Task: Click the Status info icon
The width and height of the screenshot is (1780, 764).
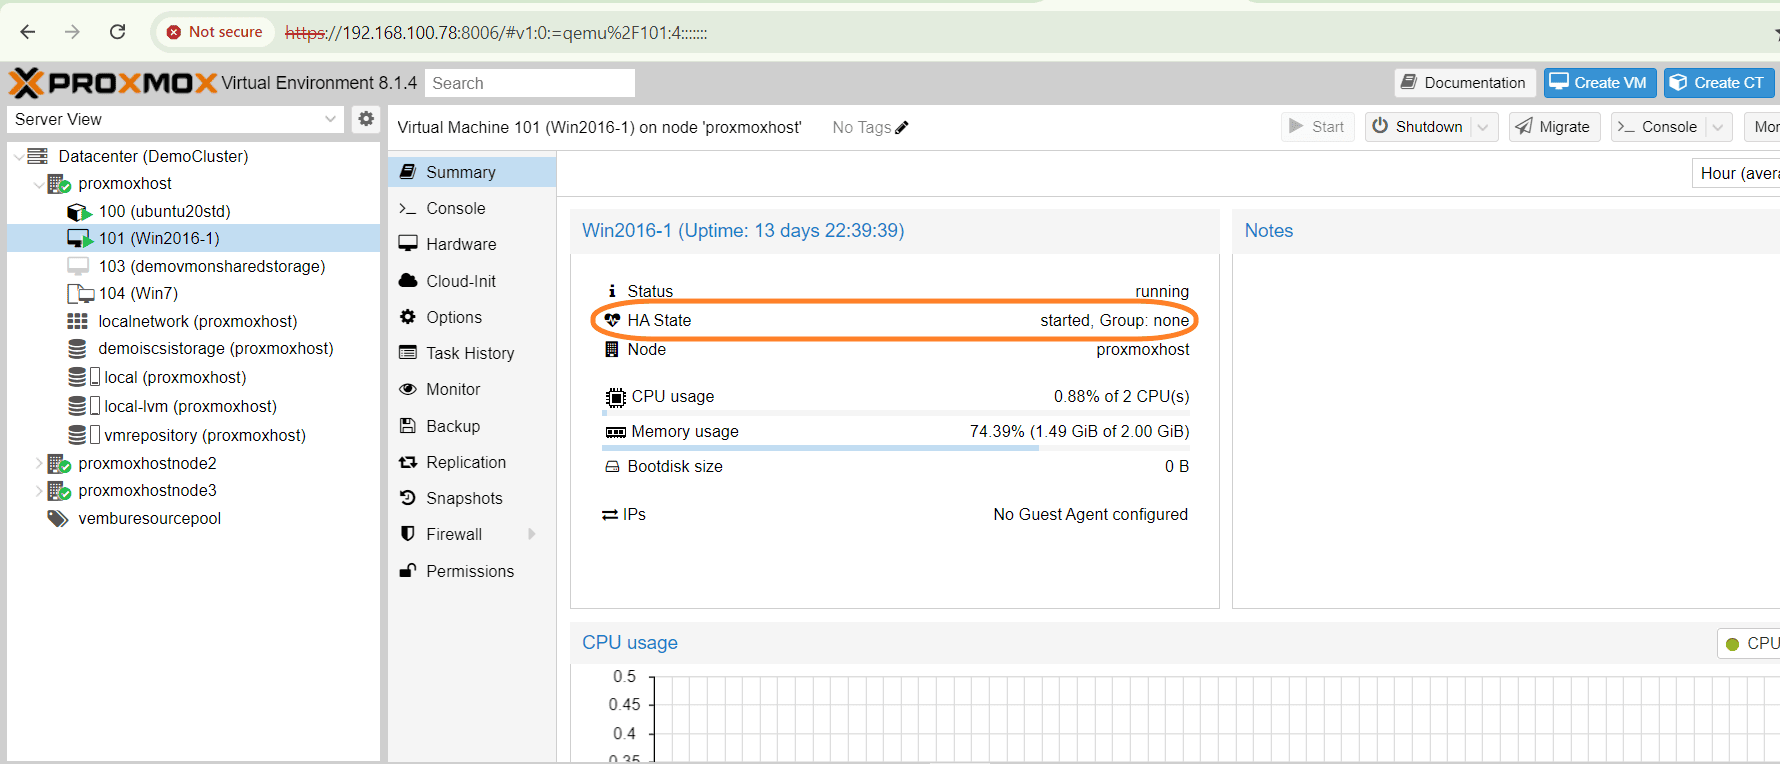Action: tap(612, 291)
